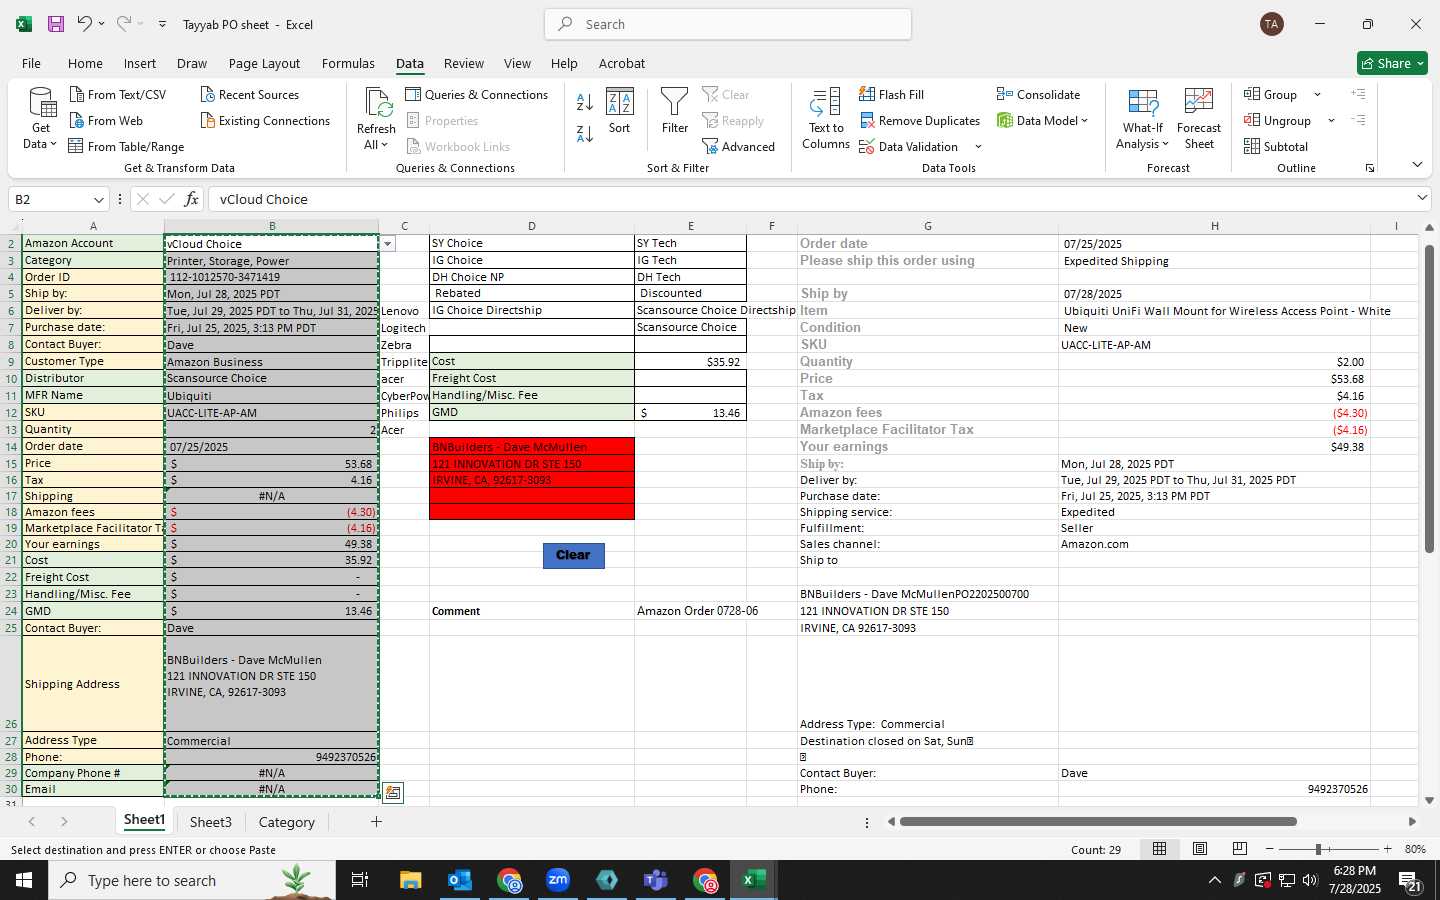Switch to the Home tab

pyautogui.click(x=85, y=63)
